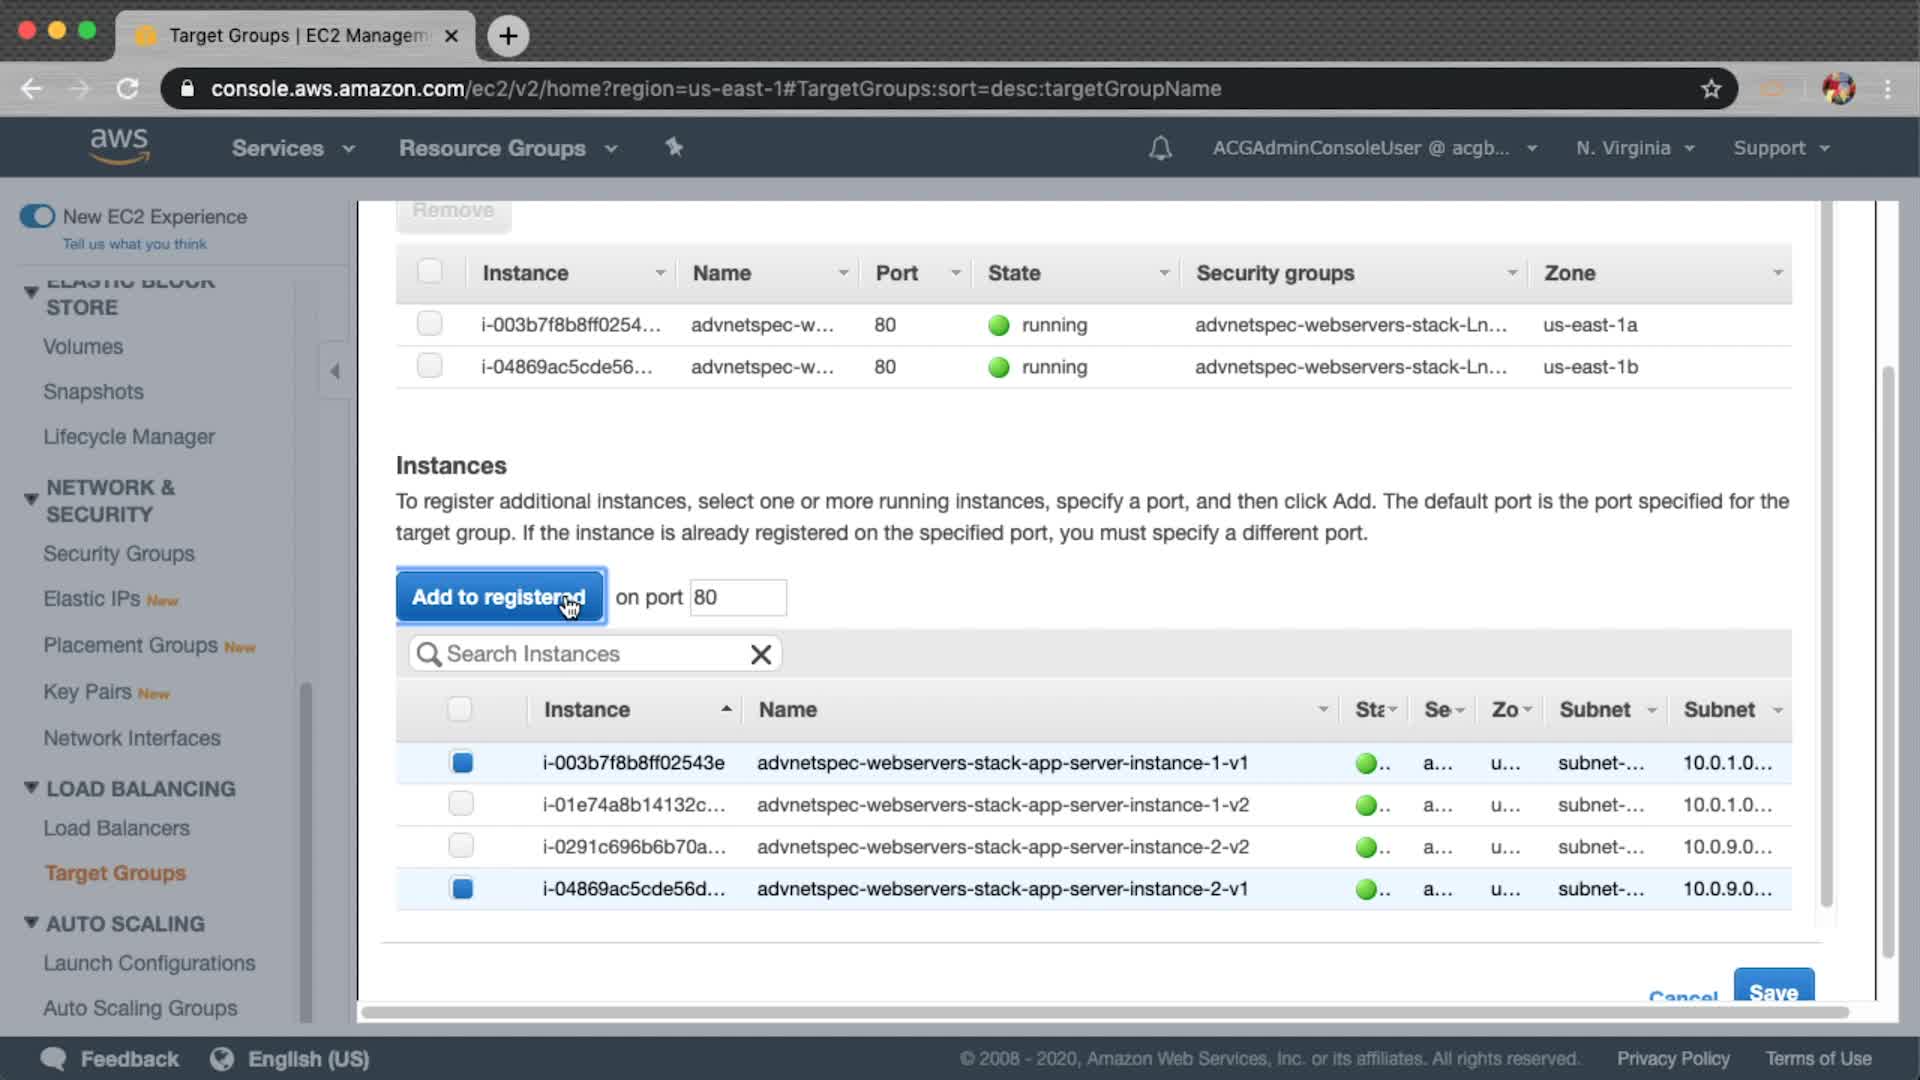Select registered instance i-003b7f8b8ff0254 checkbox

[429, 324]
